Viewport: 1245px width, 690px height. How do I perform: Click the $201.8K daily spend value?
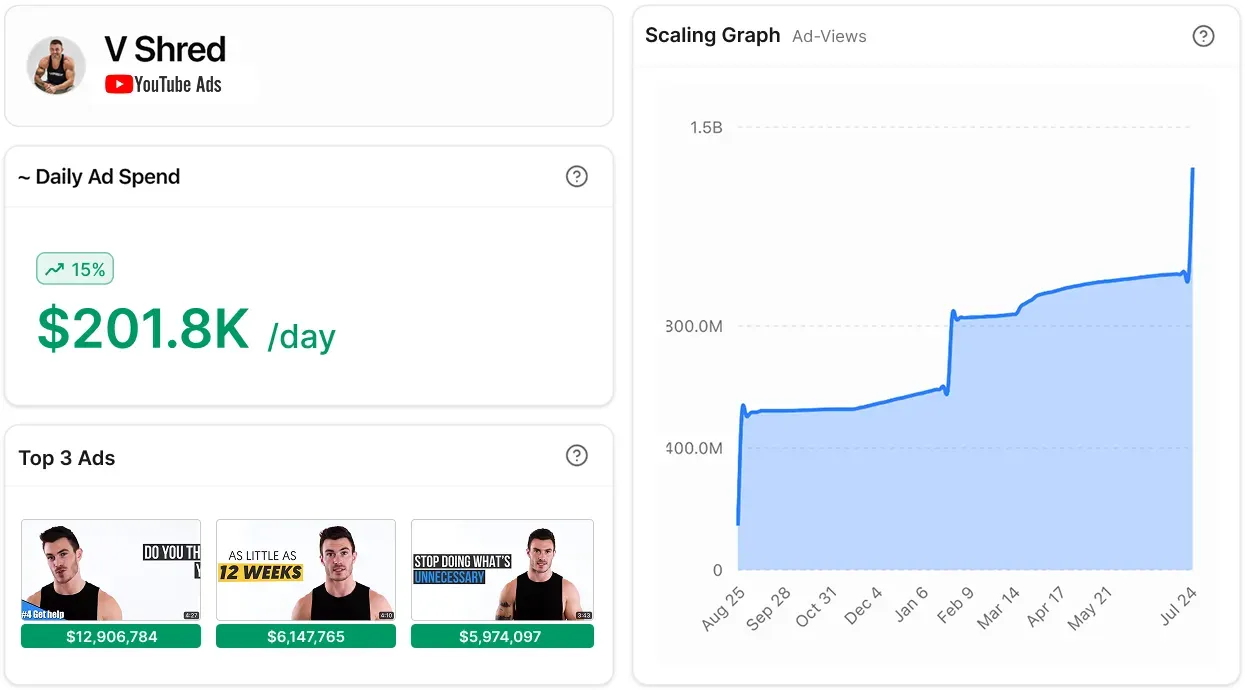click(x=143, y=329)
